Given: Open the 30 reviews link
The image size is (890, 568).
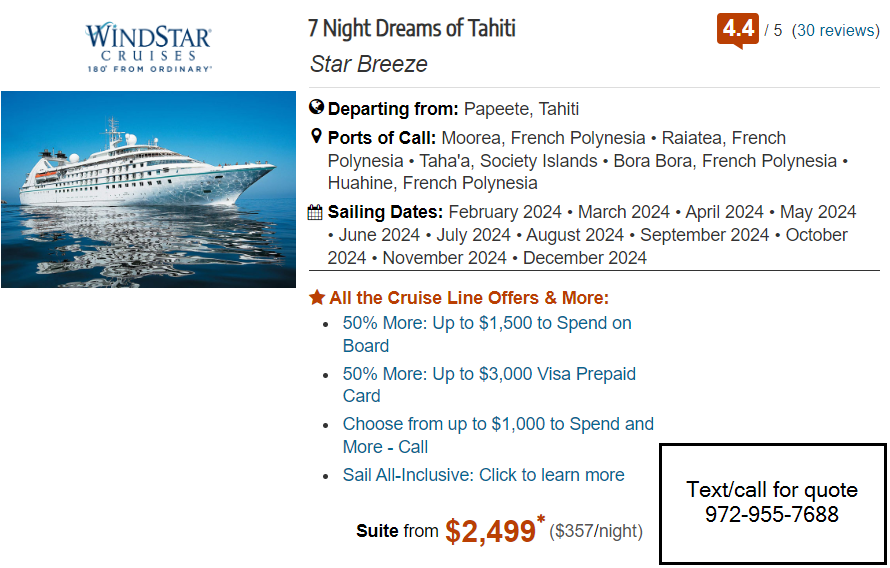Looking at the screenshot, I should (x=836, y=30).
